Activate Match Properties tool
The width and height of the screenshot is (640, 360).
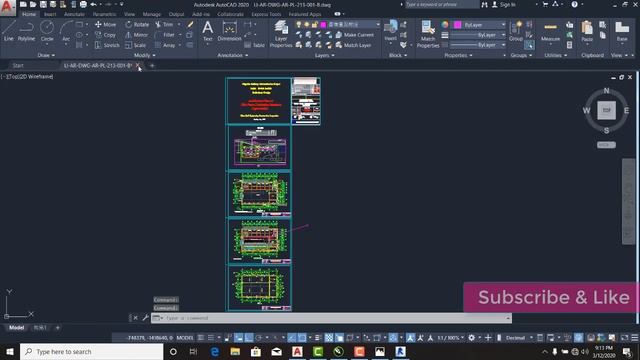[428, 34]
